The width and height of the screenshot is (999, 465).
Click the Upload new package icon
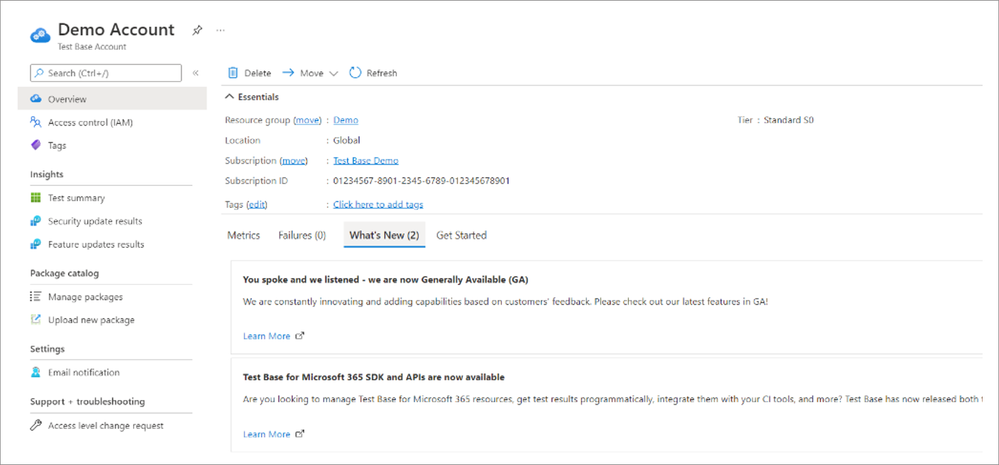[x=36, y=320]
